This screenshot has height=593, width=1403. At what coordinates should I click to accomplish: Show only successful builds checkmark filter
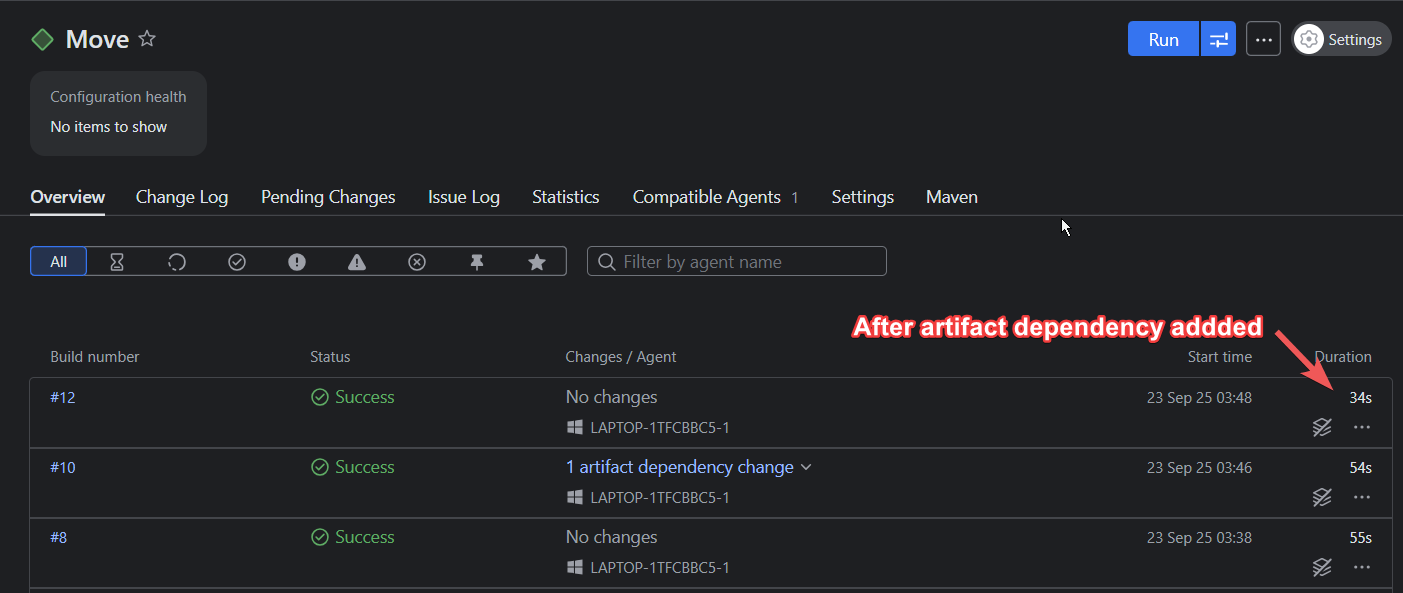[x=237, y=262]
